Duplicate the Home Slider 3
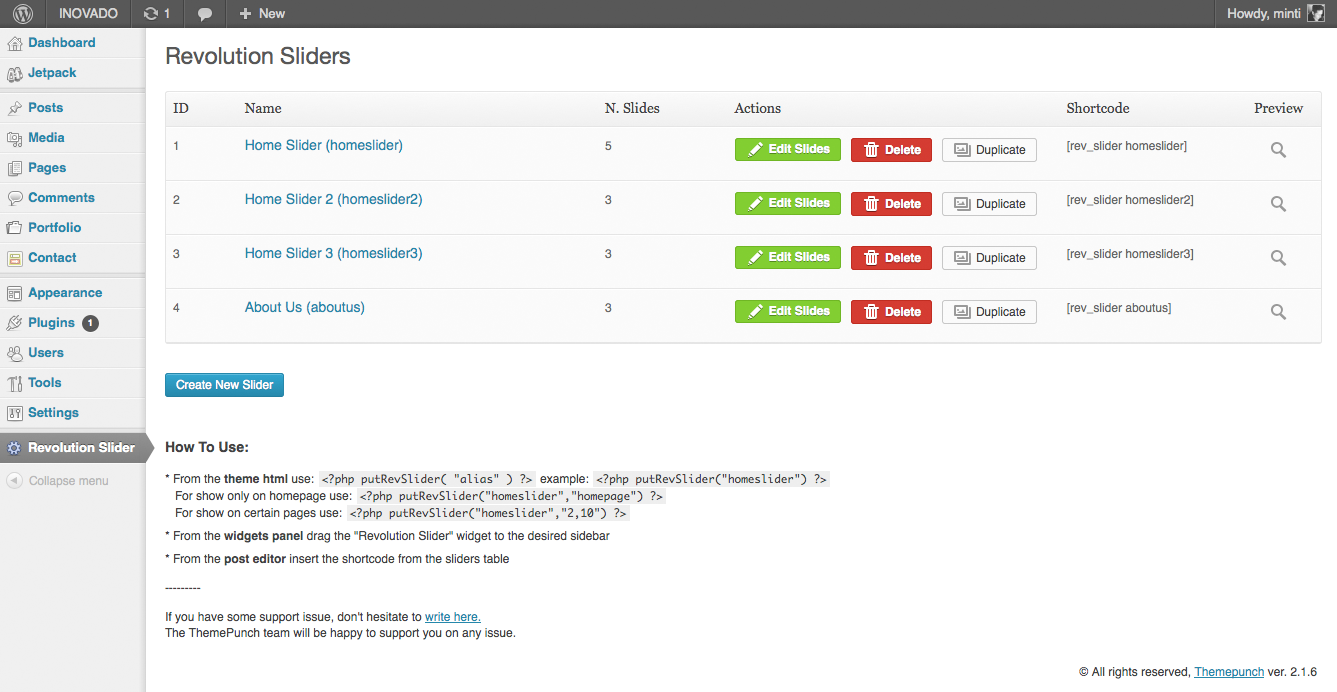 coord(989,258)
